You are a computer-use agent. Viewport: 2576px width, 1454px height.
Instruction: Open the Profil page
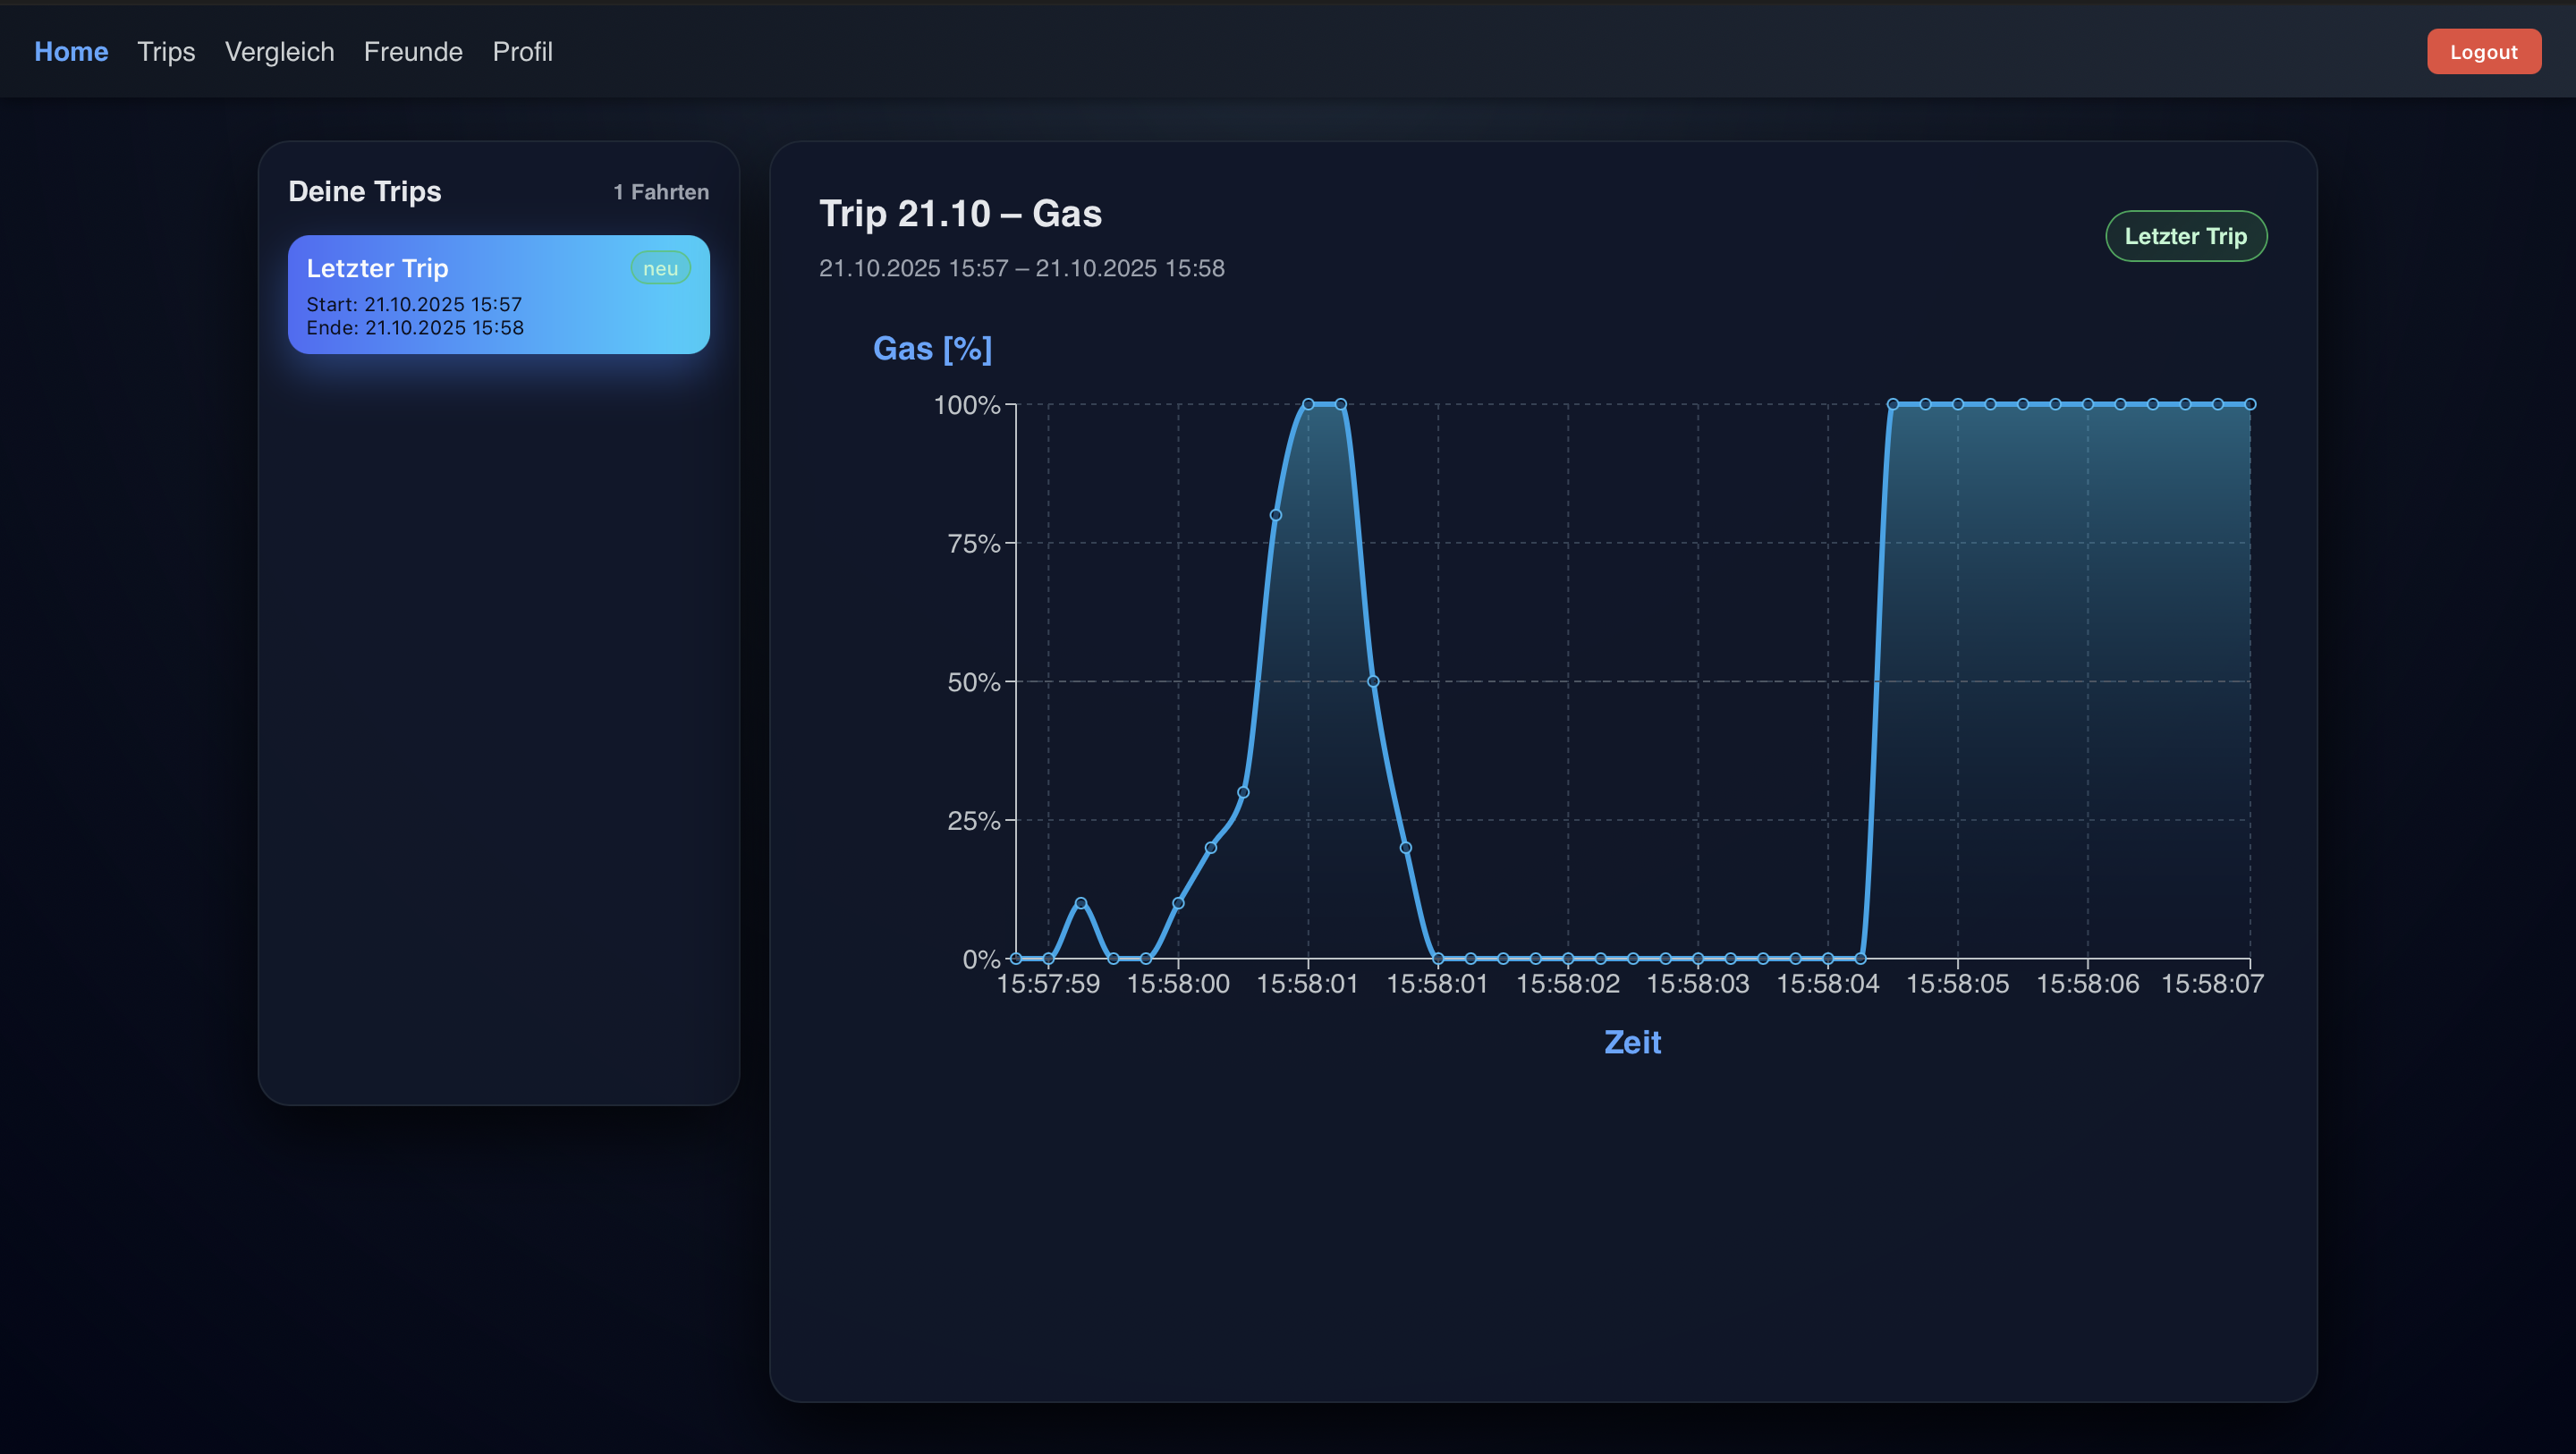pyautogui.click(x=522, y=52)
